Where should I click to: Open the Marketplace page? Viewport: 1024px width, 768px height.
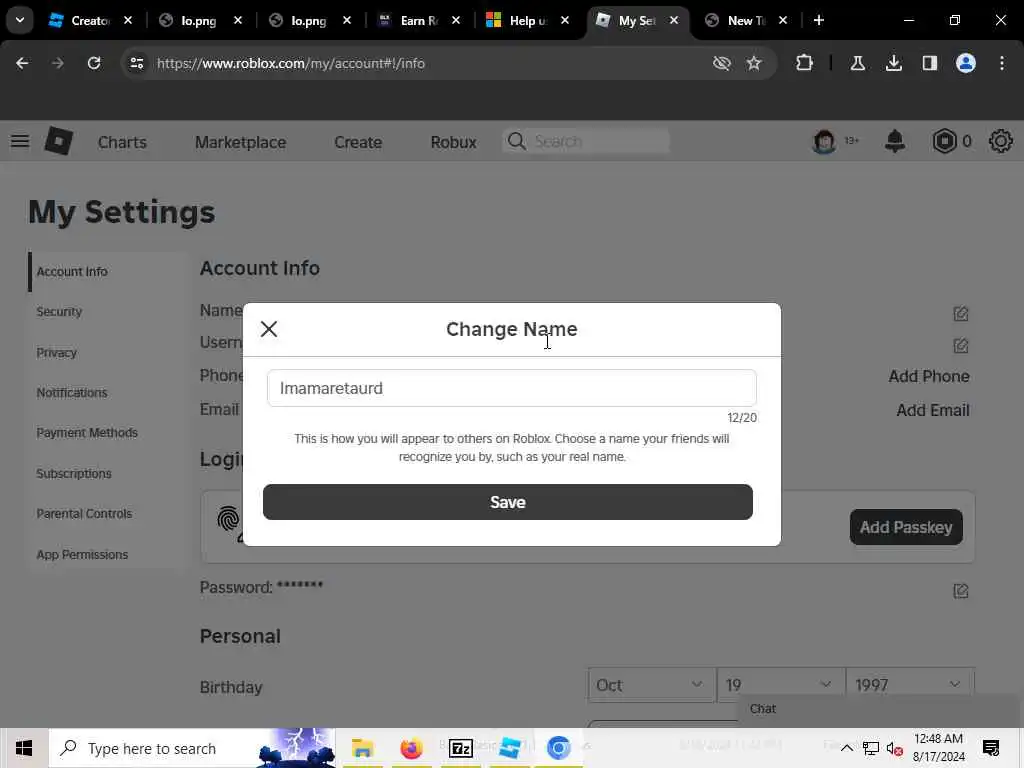[240, 142]
